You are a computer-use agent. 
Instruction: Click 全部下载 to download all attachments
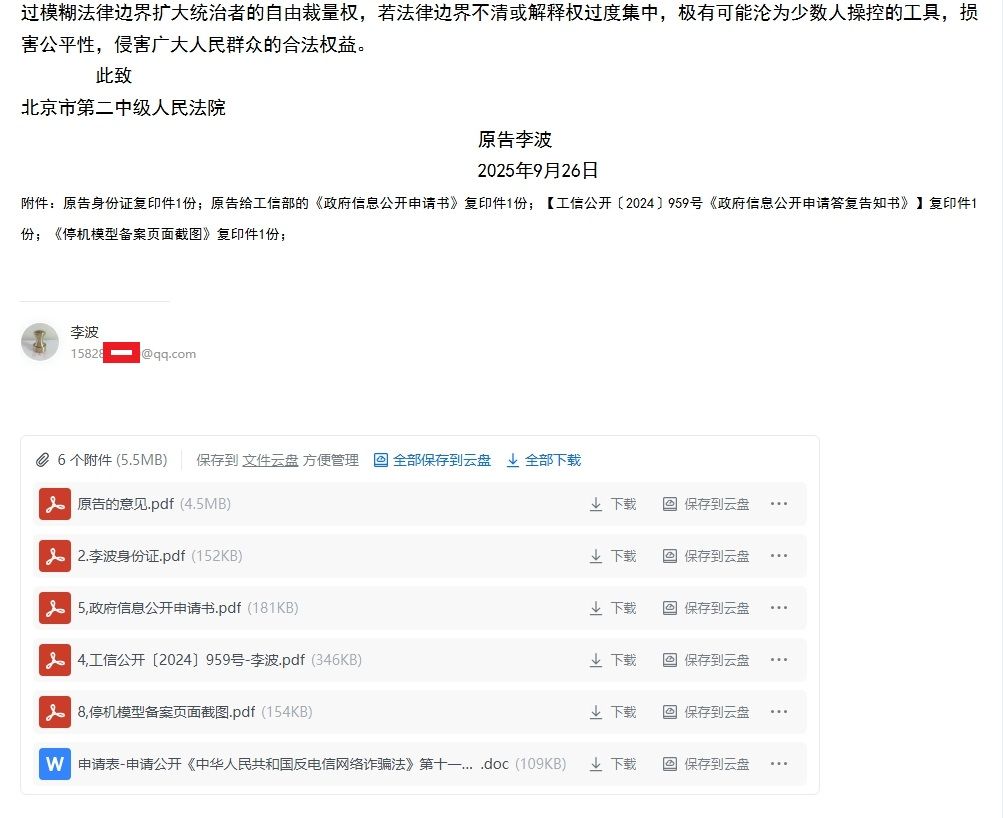(543, 460)
